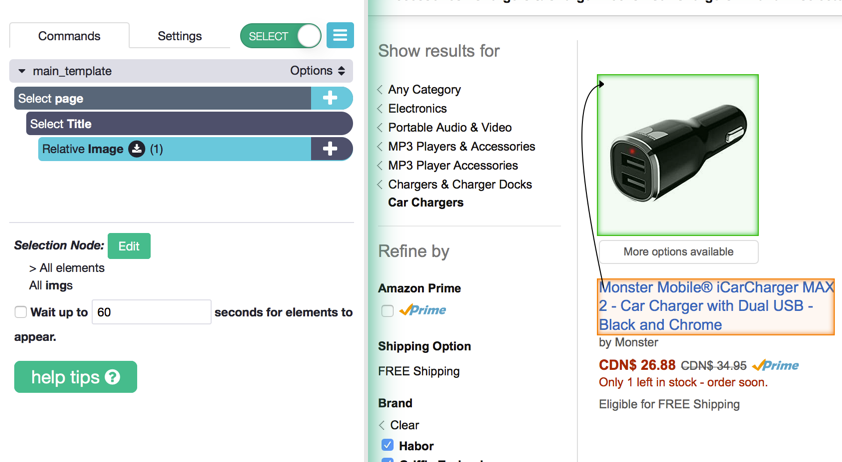
Task: Click the Car Chargers current category
Action: [x=426, y=203]
